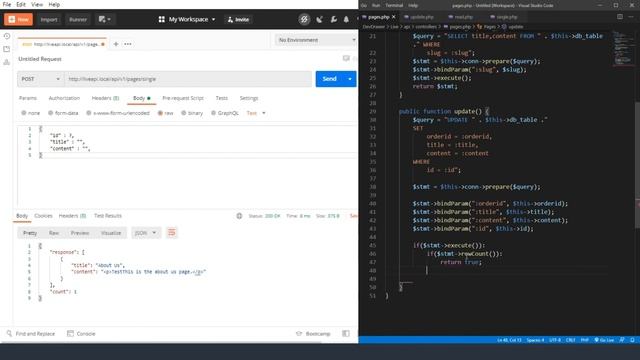Select the Visualize response view
640x360 pixels.
click(111, 233)
